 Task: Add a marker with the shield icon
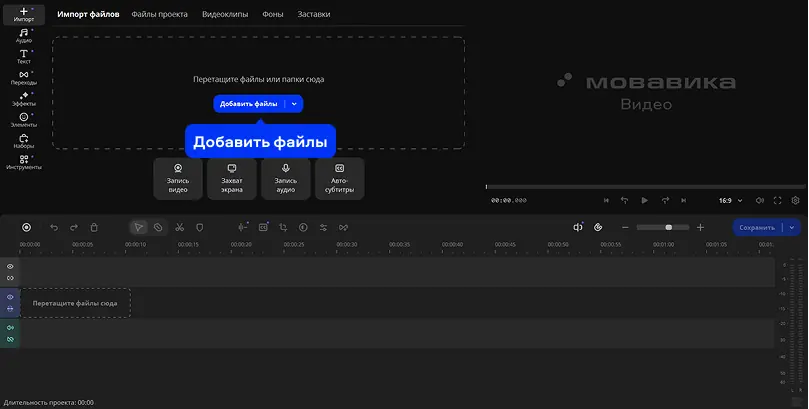(x=200, y=227)
